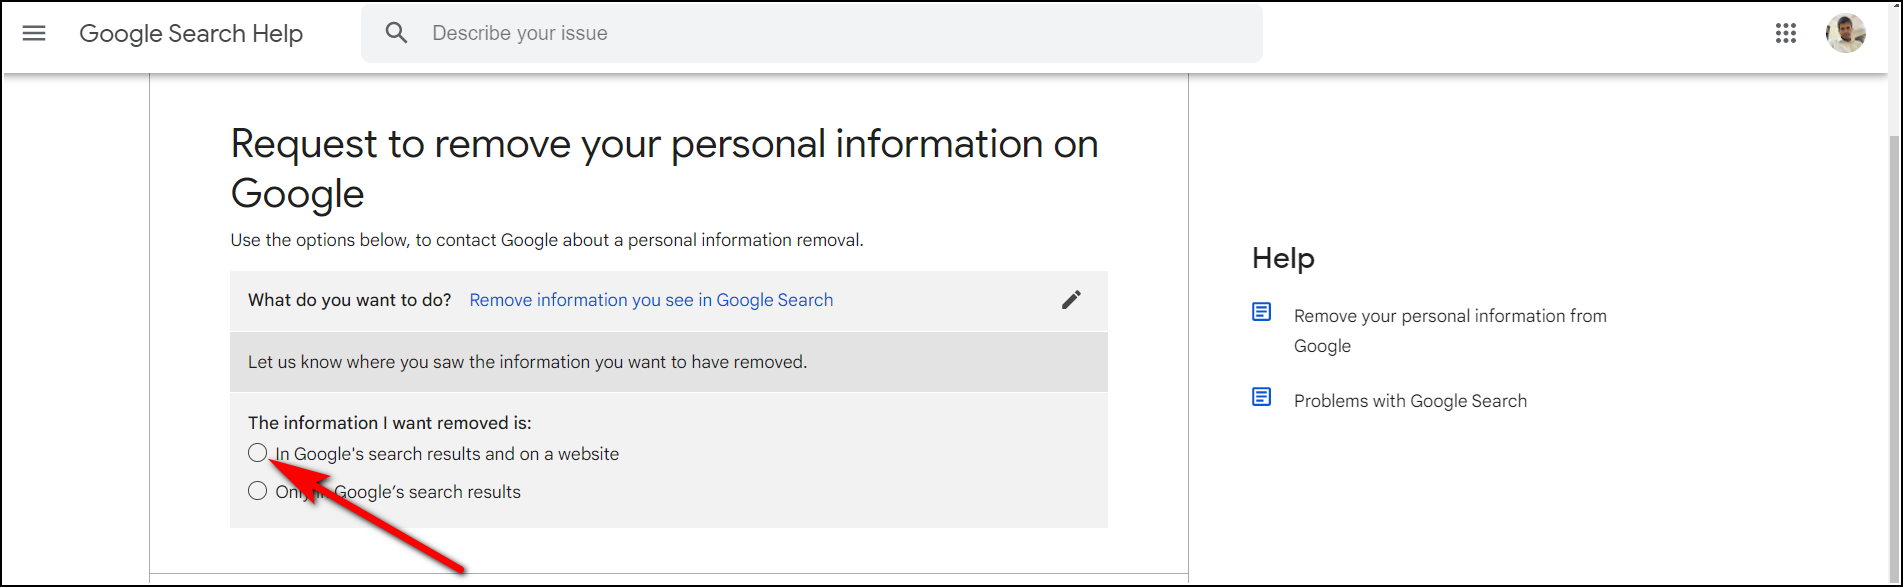Open the Google Search Help home link

pyautogui.click(x=191, y=33)
